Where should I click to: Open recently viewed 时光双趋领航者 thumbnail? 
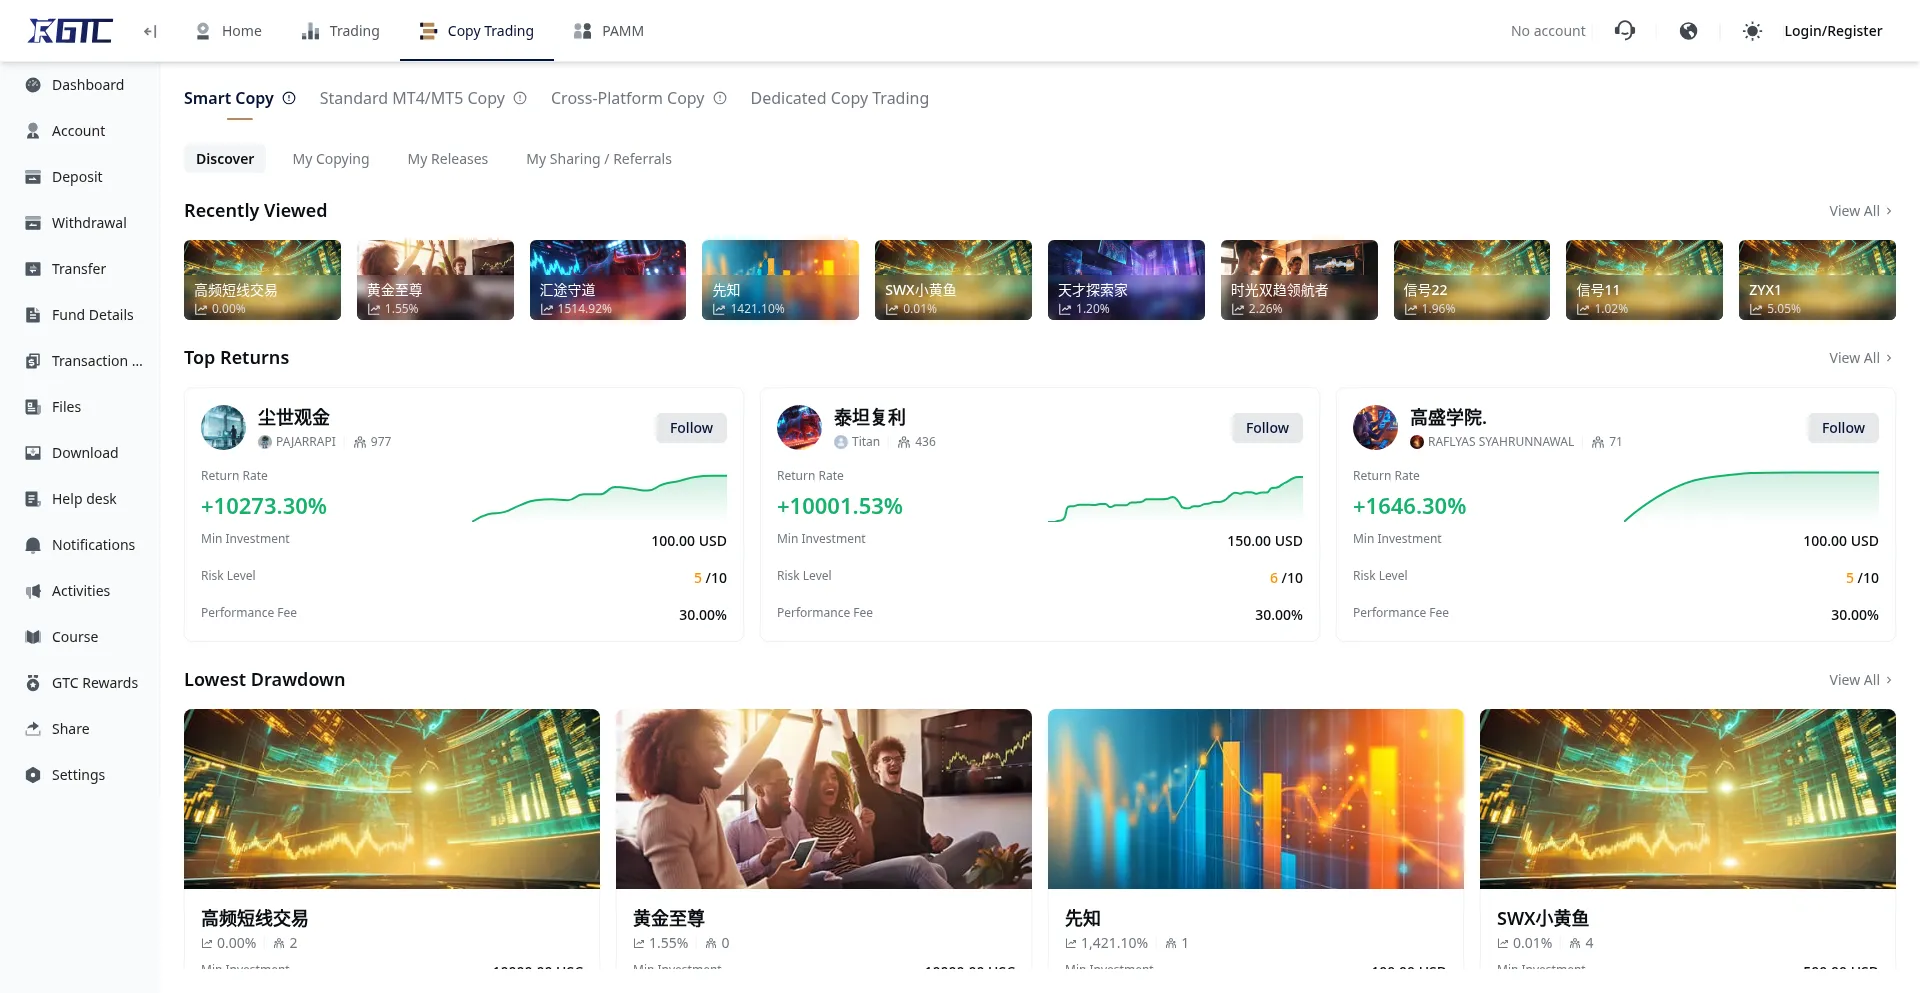click(1299, 280)
